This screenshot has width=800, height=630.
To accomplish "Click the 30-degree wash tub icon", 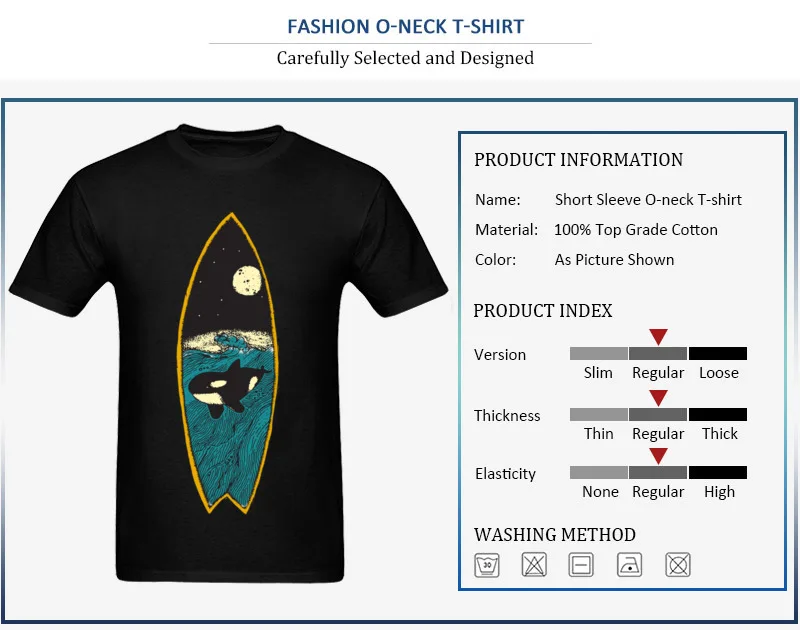I will coord(487,565).
